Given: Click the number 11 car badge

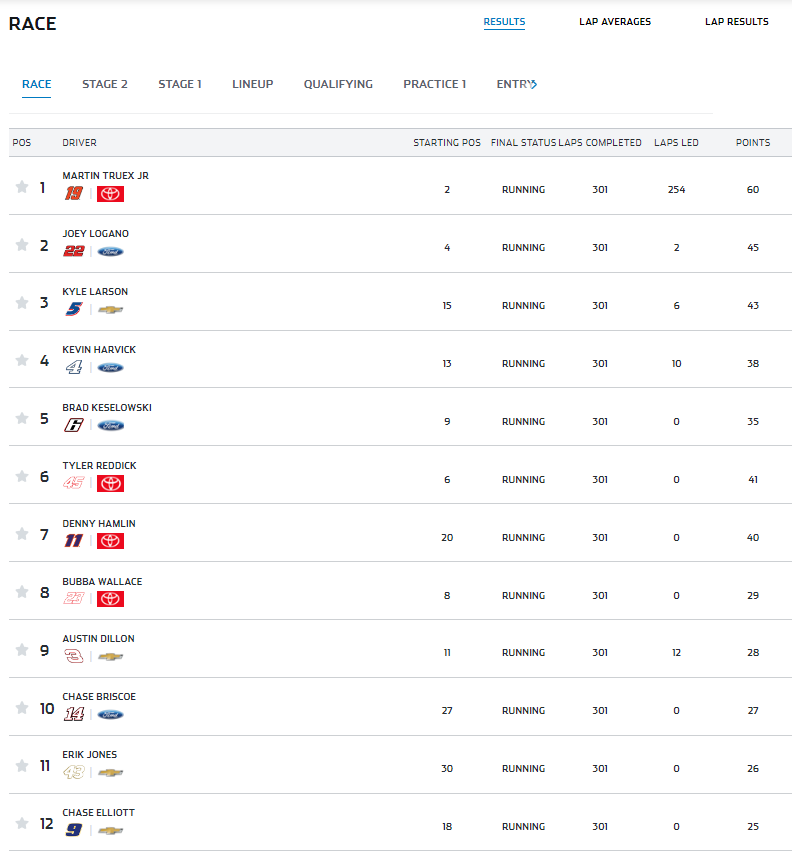Looking at the screenshot, I should click(x=74, y=541).
